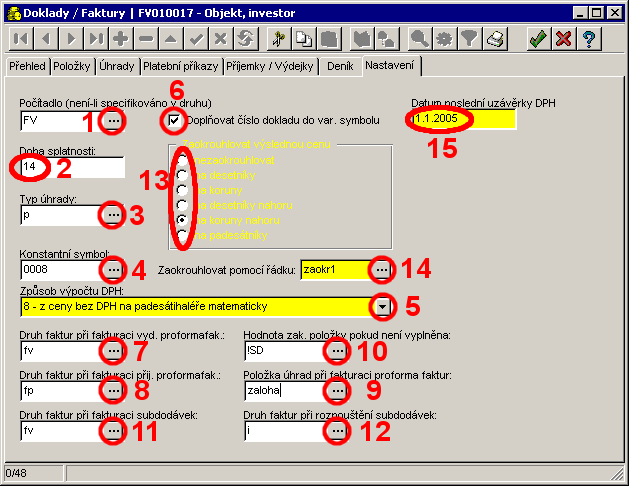Open lookup button next to 'Typ úhrady' field

[x=113, y=214]
